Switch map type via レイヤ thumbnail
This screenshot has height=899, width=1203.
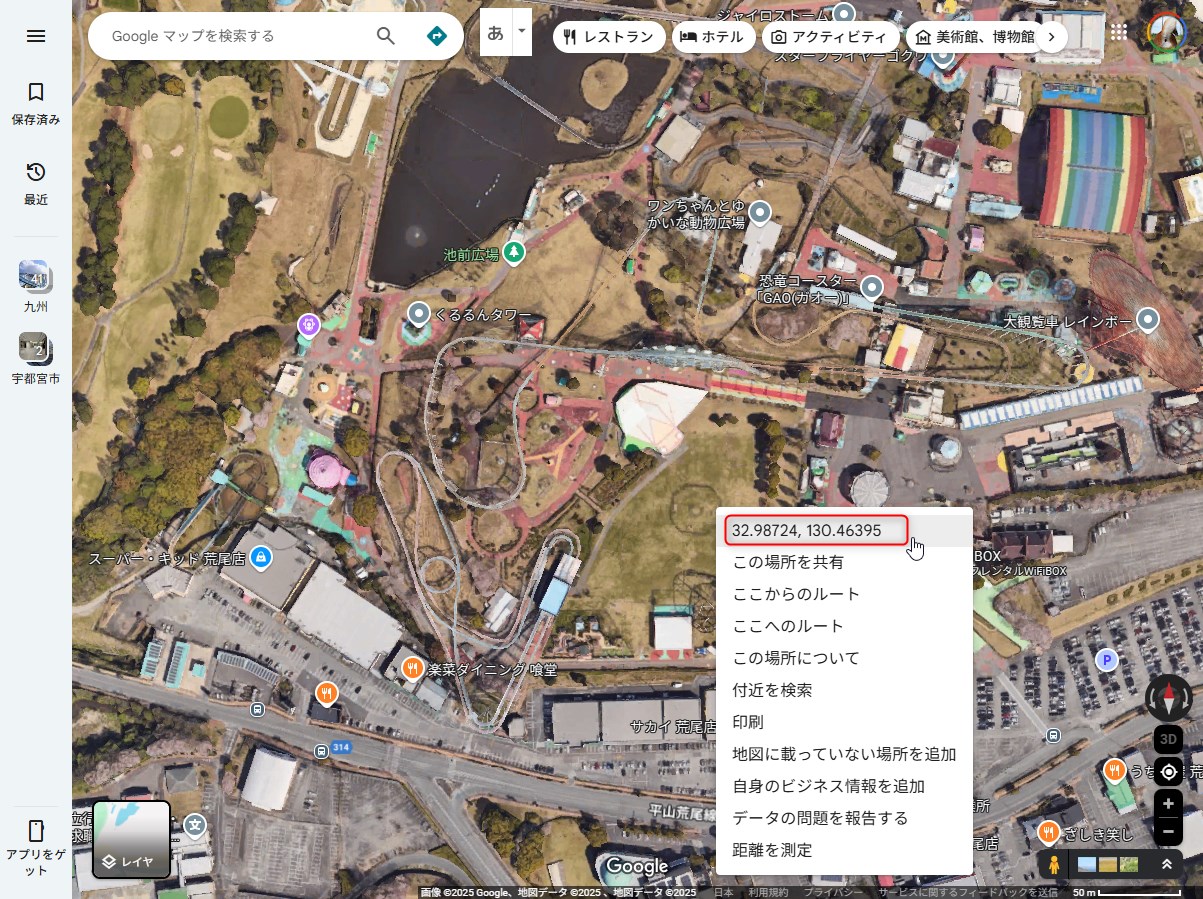[x=131, y=840]
